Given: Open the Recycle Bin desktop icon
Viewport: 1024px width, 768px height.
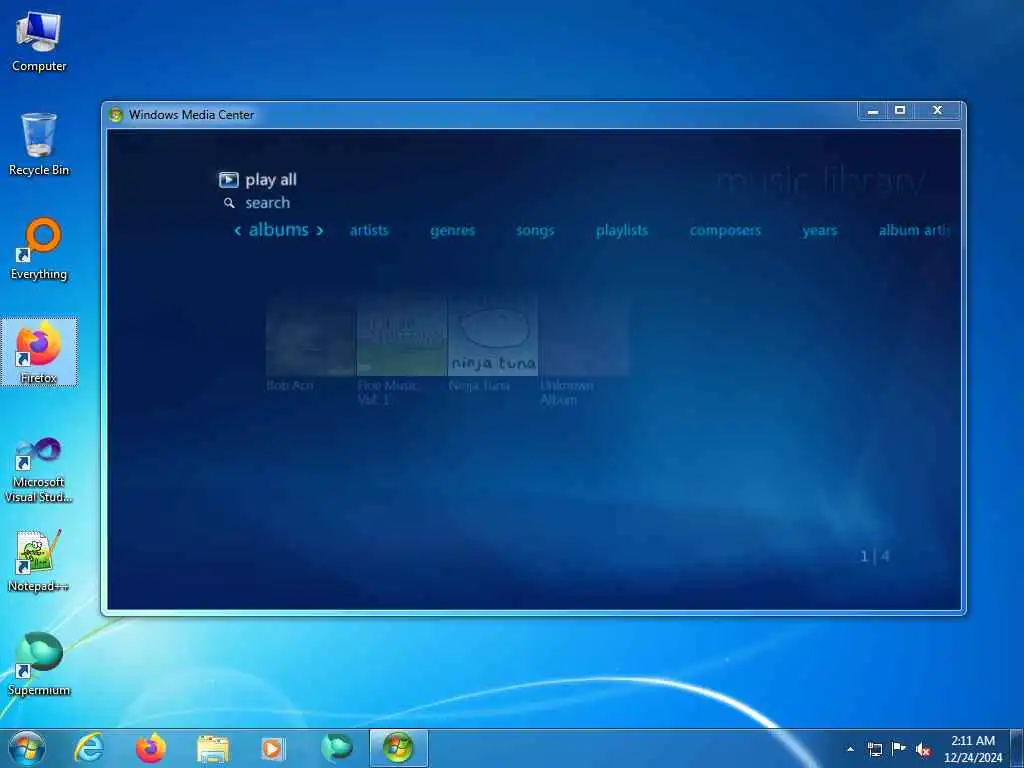Looking at the screenshot, I should (39, 144).
